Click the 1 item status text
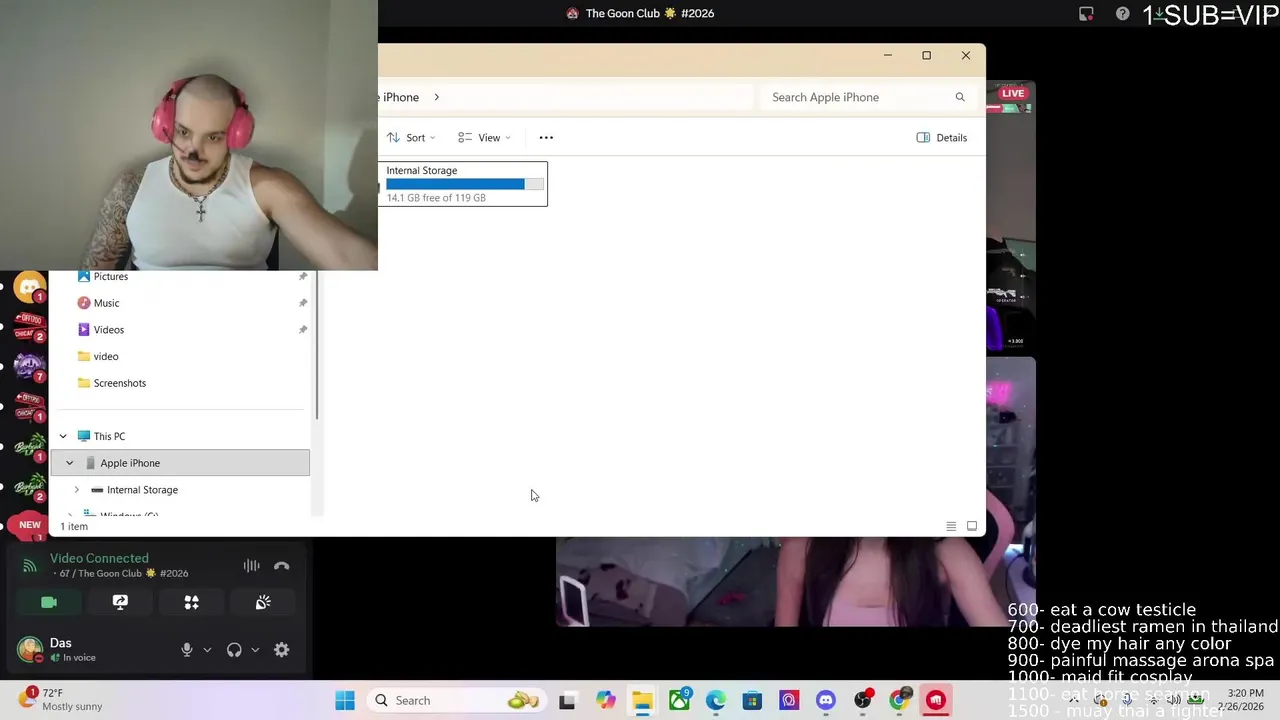Viewport: 1280px width, 720px height. pos(74,526)
